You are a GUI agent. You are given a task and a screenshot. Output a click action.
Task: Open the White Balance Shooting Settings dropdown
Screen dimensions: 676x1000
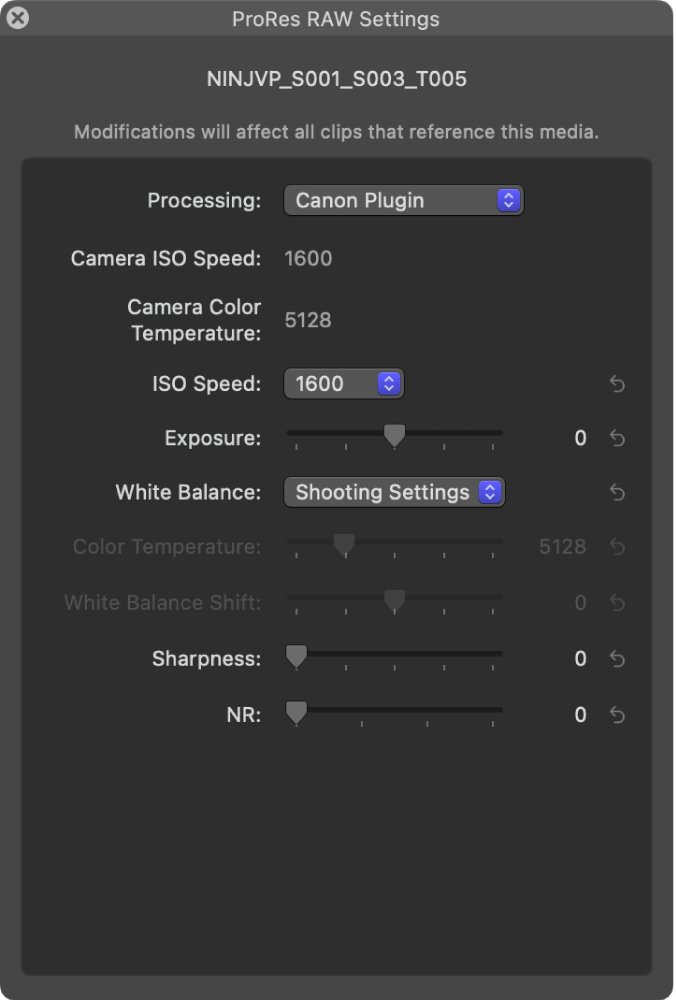(x=394, y=493)
